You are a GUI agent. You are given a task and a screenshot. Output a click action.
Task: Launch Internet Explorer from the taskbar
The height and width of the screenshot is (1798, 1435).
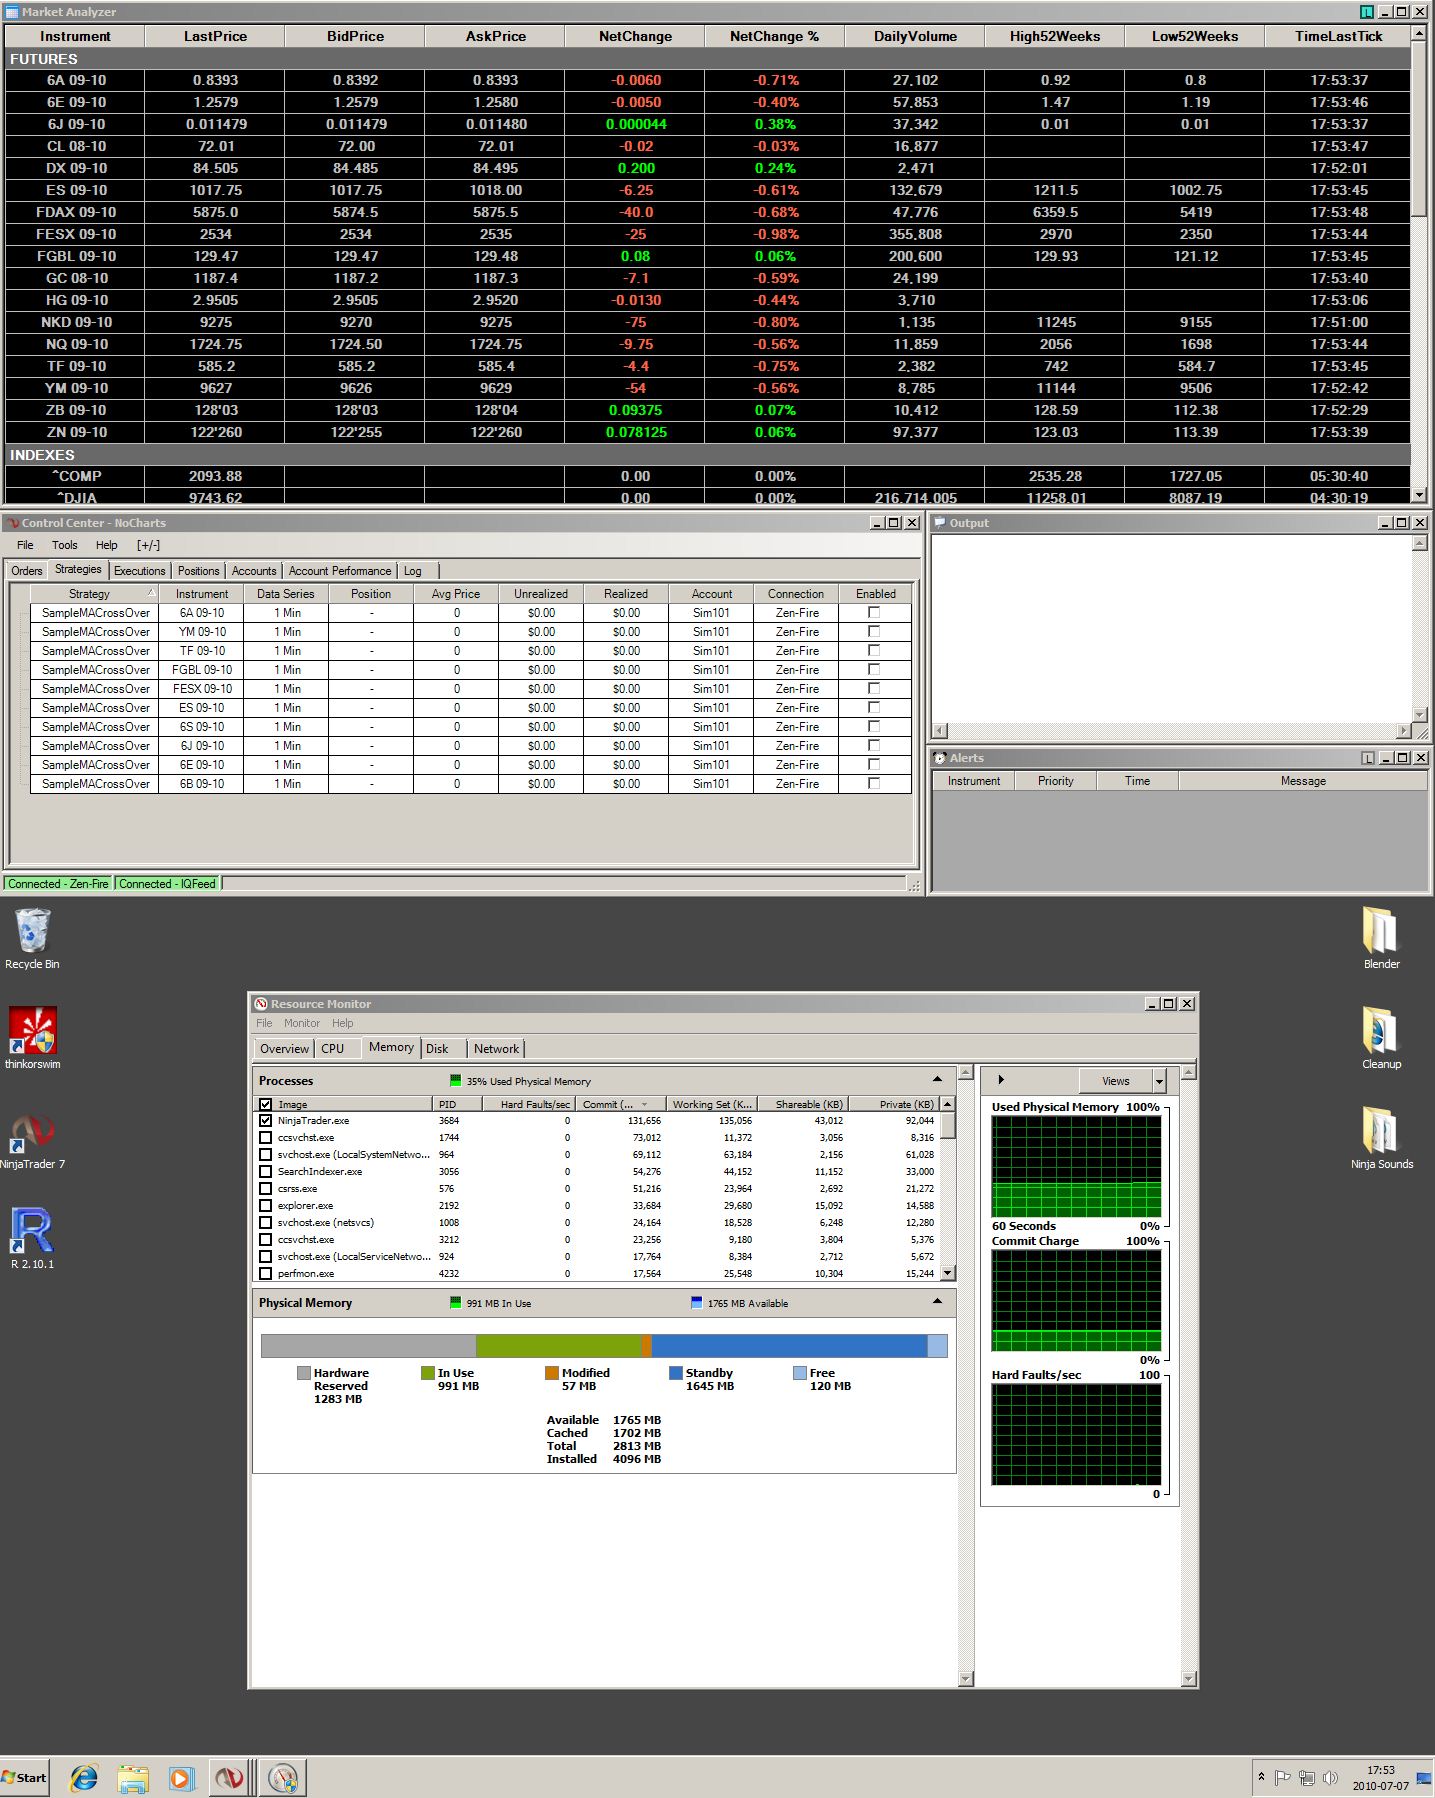(84, 1778)
